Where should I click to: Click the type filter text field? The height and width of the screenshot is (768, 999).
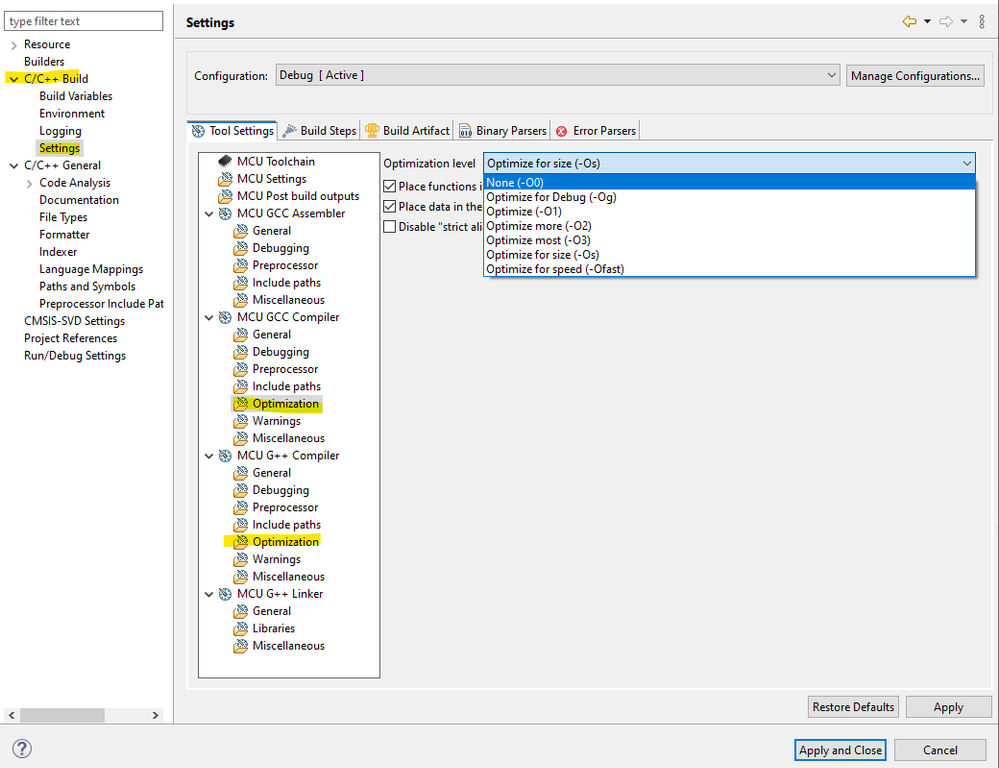(x=83, y=21)
